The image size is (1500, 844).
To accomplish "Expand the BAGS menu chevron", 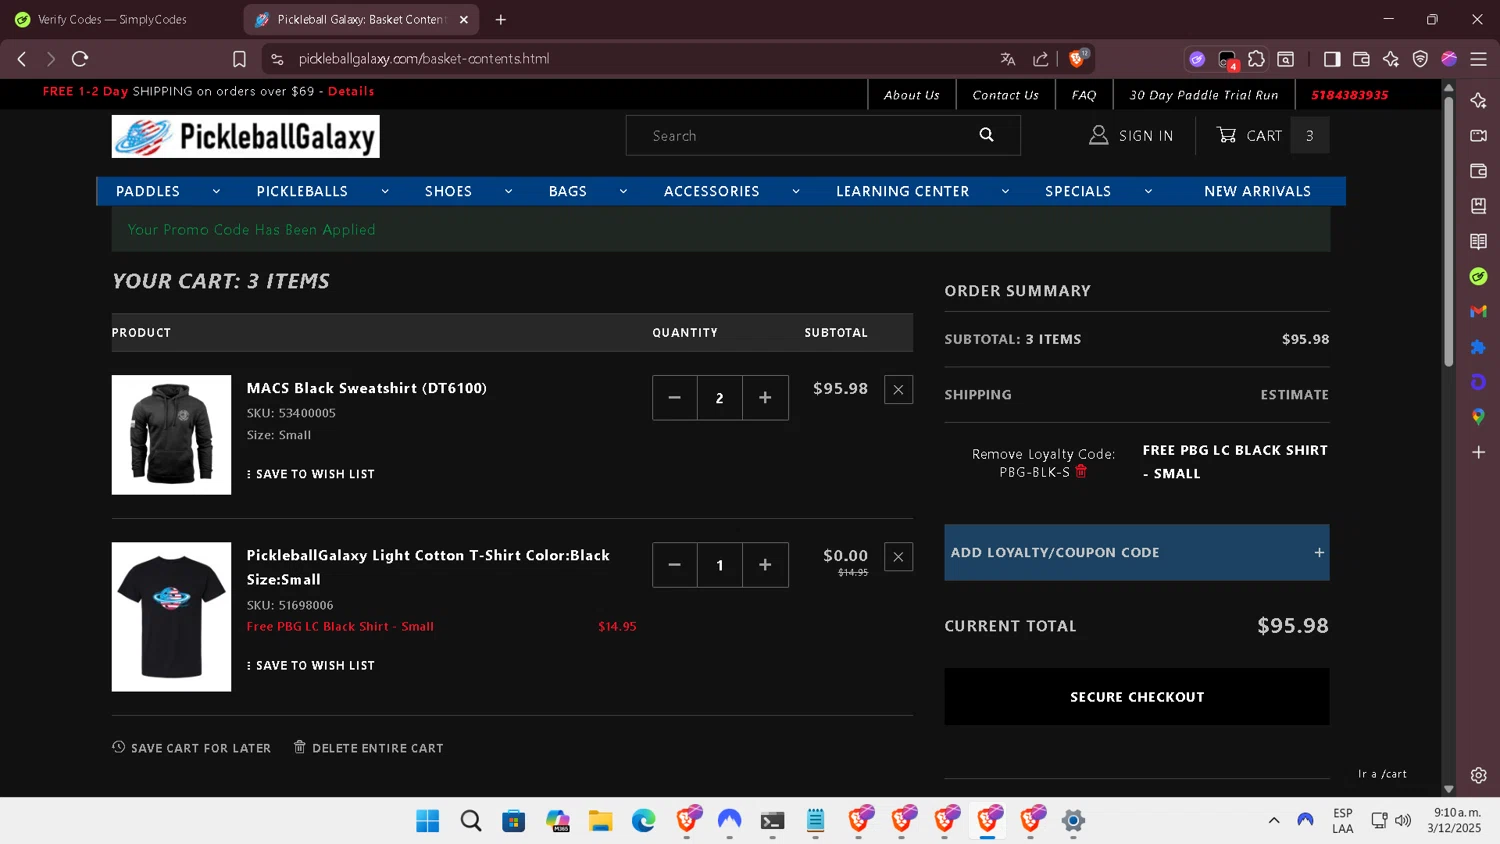I will point(623,191).
